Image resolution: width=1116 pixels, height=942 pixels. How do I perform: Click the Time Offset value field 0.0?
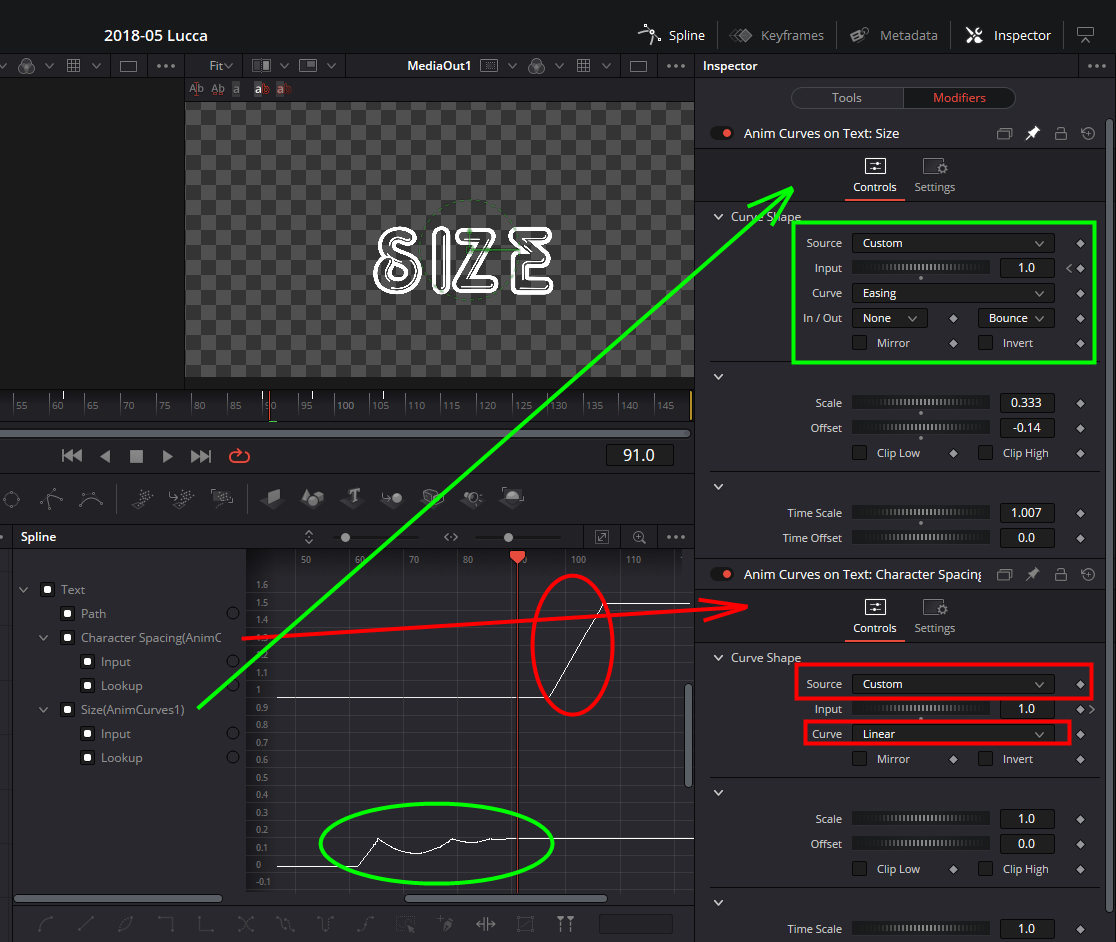[1026, 538]
